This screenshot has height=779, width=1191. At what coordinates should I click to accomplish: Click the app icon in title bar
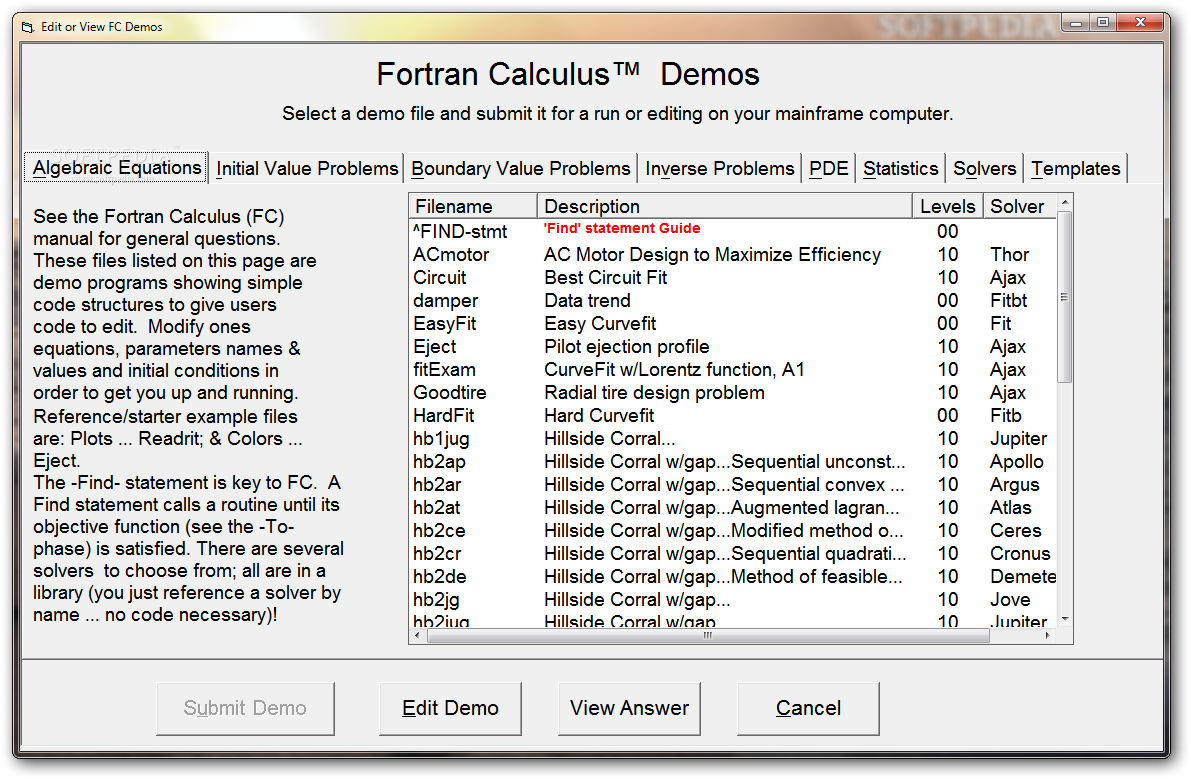pos(28,27)
